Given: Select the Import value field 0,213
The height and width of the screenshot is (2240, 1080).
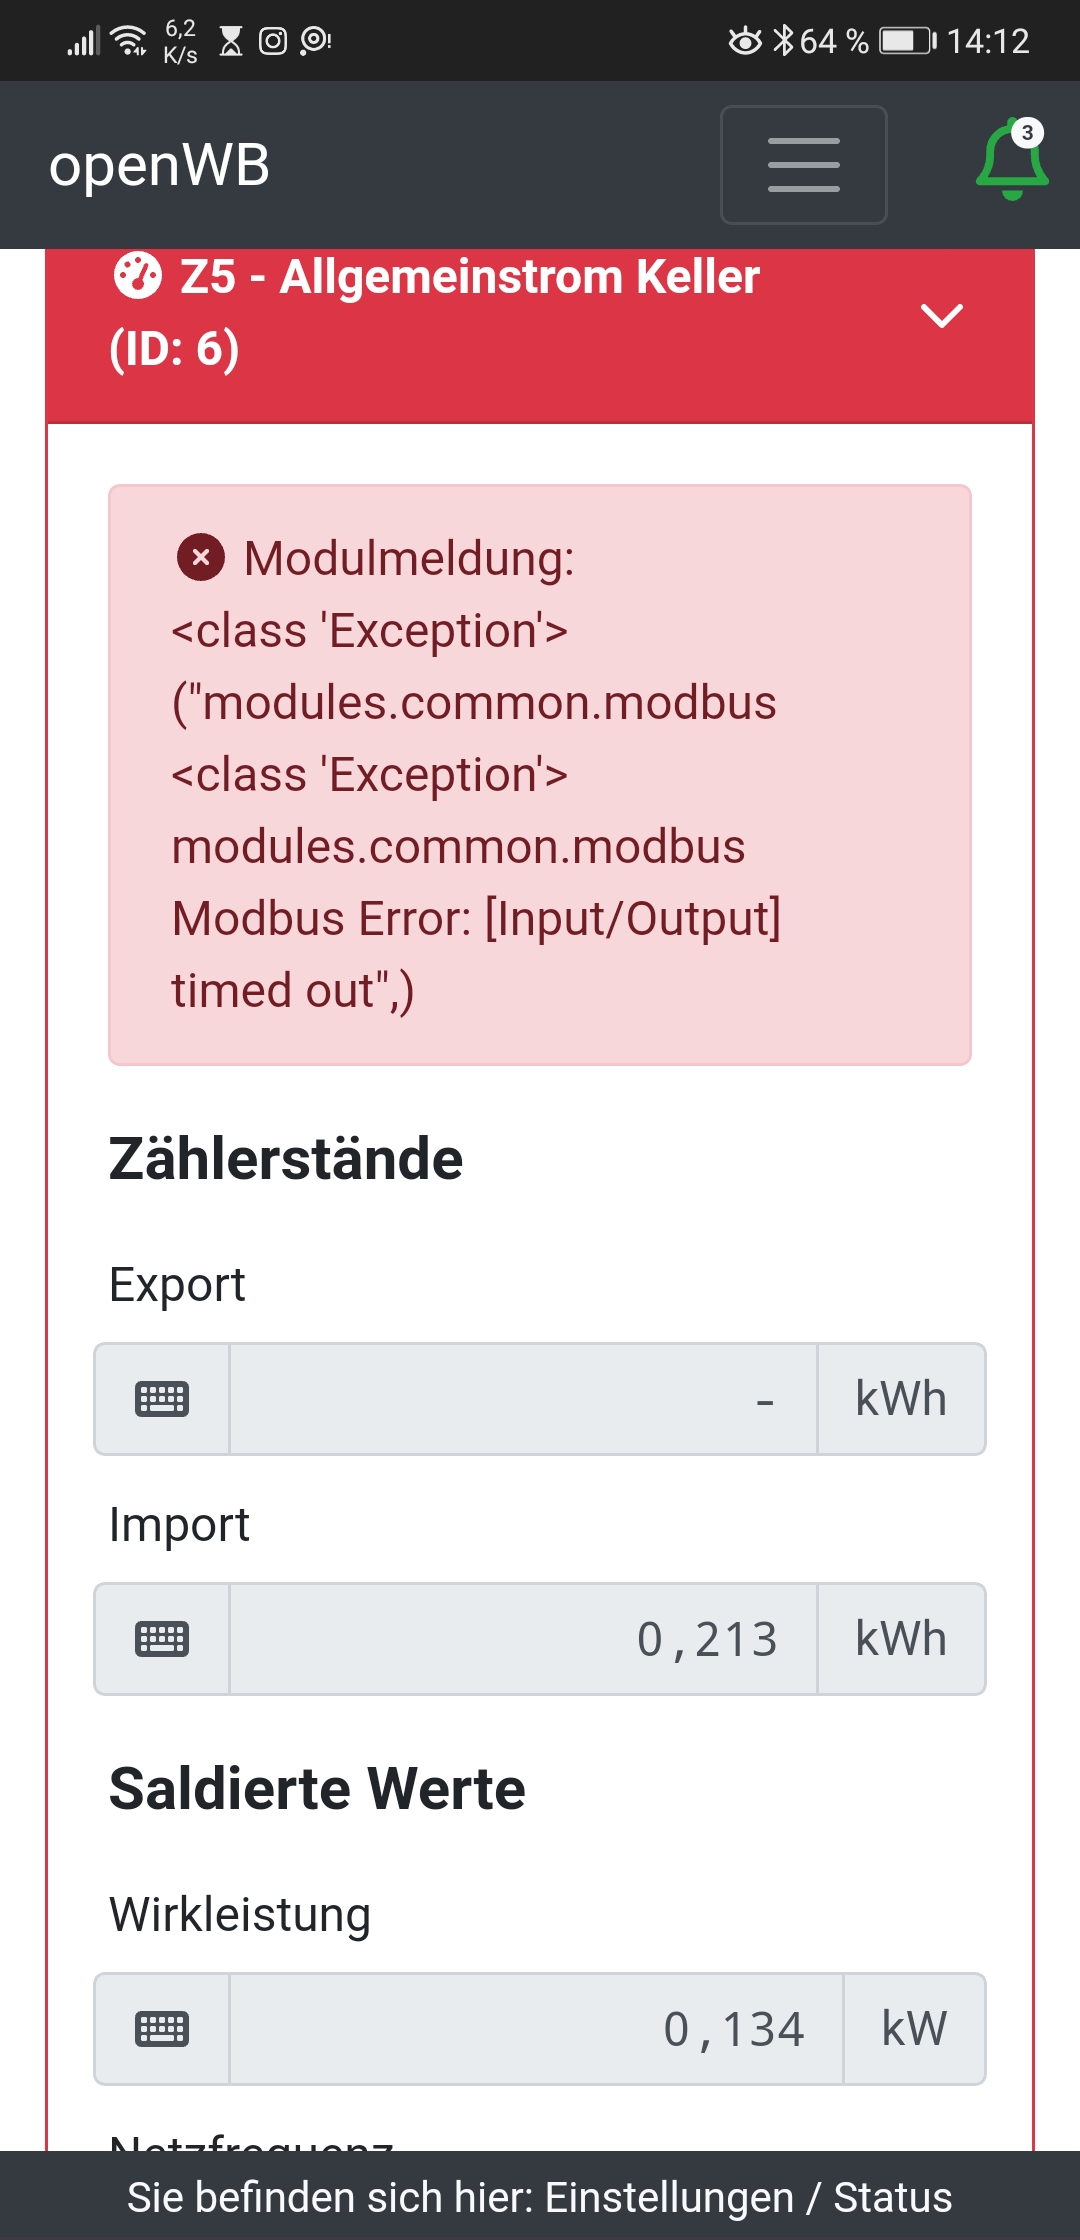Looking at the screenshot, I should click(523, 1639).
